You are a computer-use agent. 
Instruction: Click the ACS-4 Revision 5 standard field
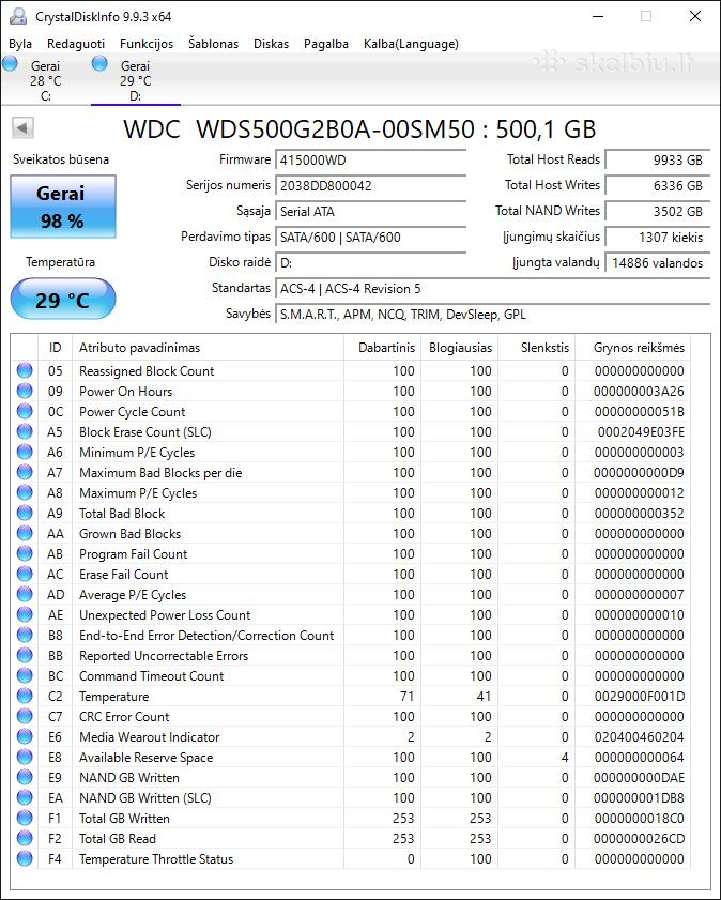[493, 289]
